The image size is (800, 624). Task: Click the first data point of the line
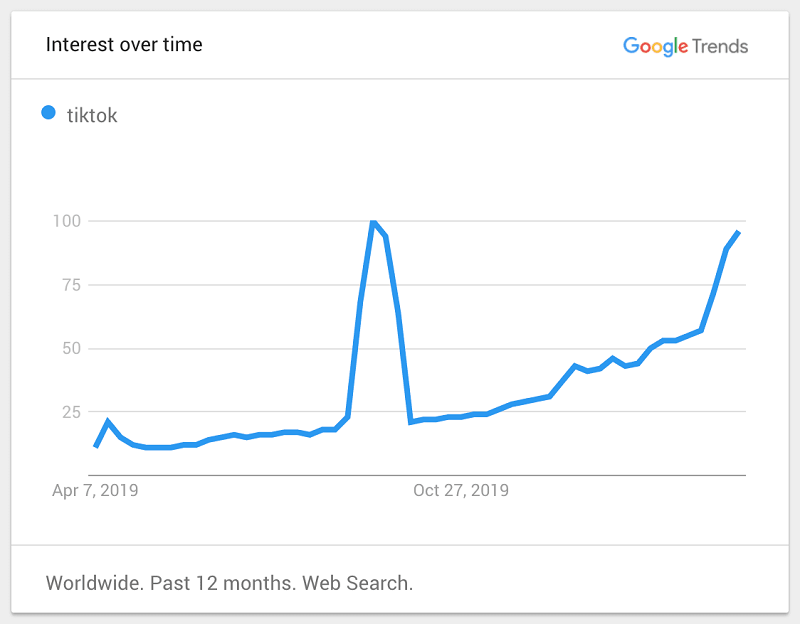tap(95, 446)
